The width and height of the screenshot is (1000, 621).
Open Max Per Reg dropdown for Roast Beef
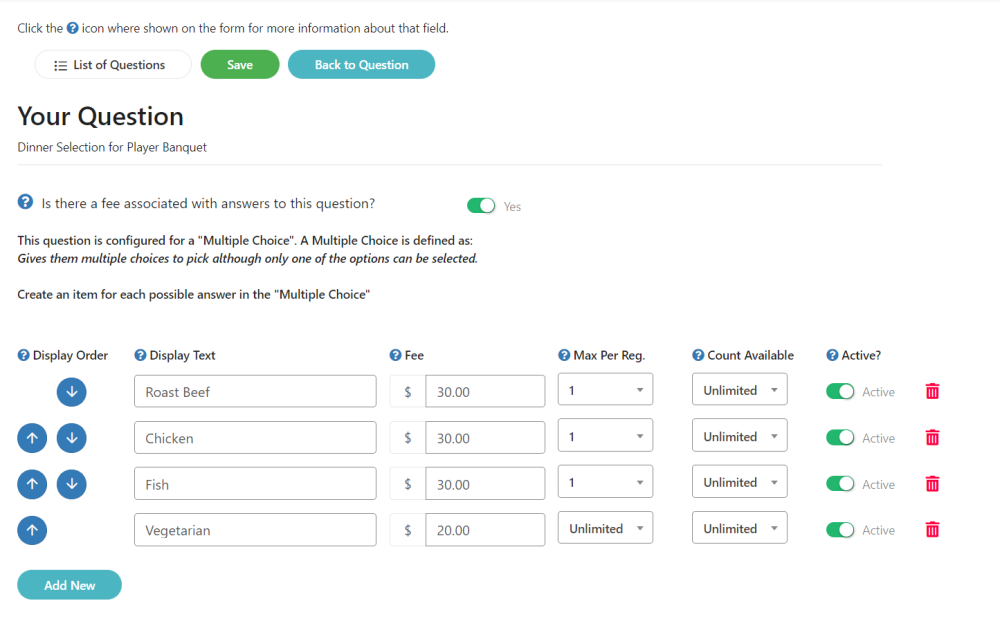pyautogui.click(x=605, y=390)
